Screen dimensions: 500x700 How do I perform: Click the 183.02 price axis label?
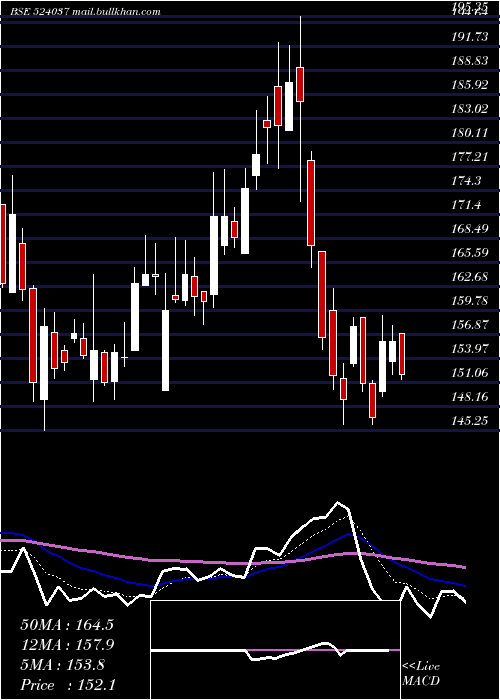pyautogui.click(x=470, y=109)
